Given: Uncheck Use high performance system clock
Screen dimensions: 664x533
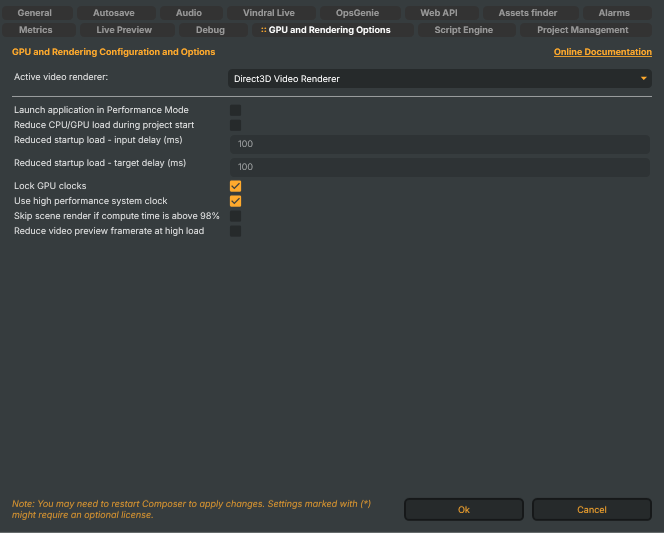Looking at the screenshot, I should (235, 201).
